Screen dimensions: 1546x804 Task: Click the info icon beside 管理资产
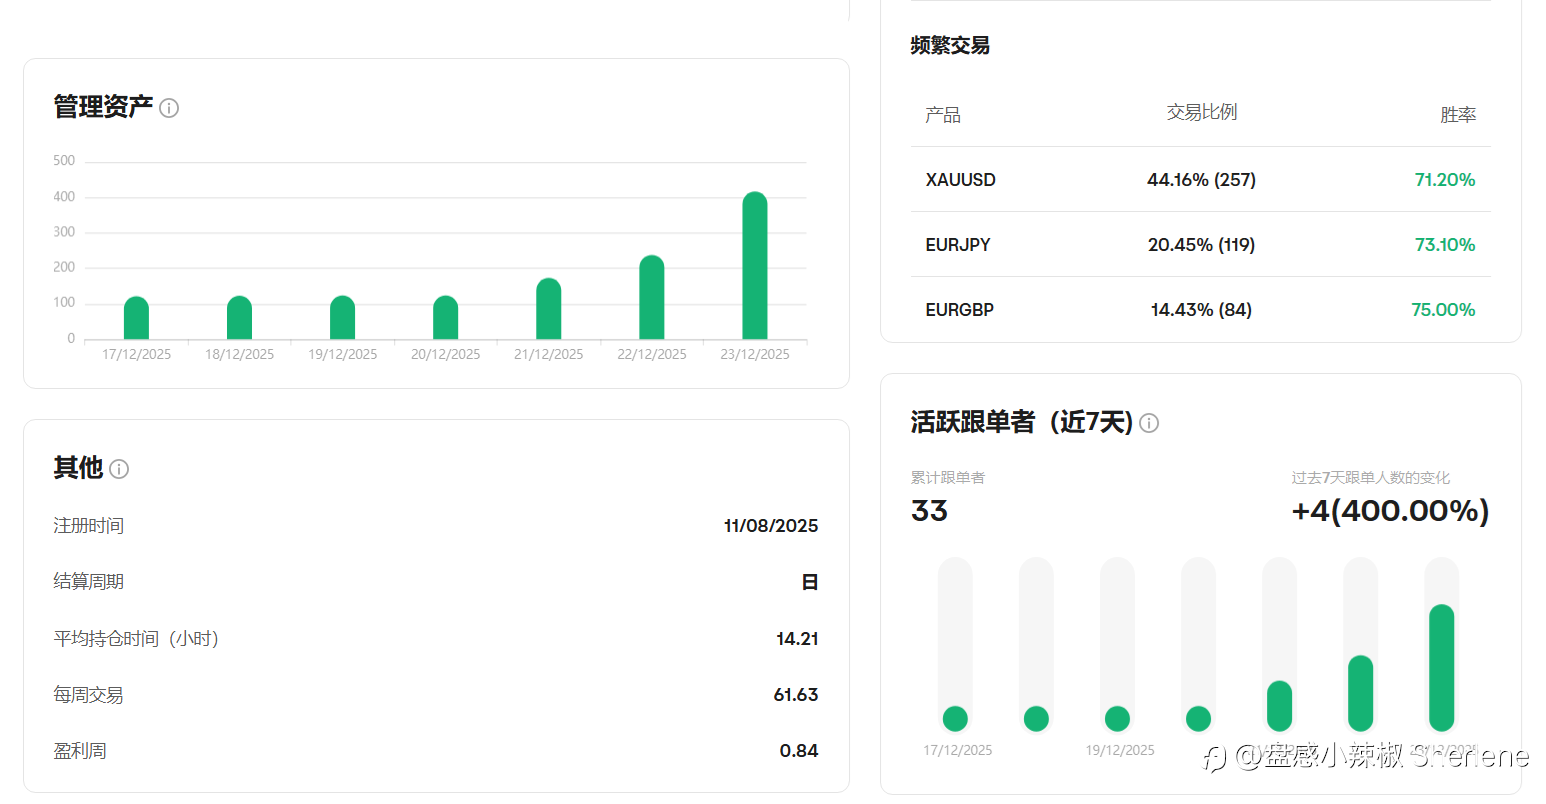click(x=169, y=108)
